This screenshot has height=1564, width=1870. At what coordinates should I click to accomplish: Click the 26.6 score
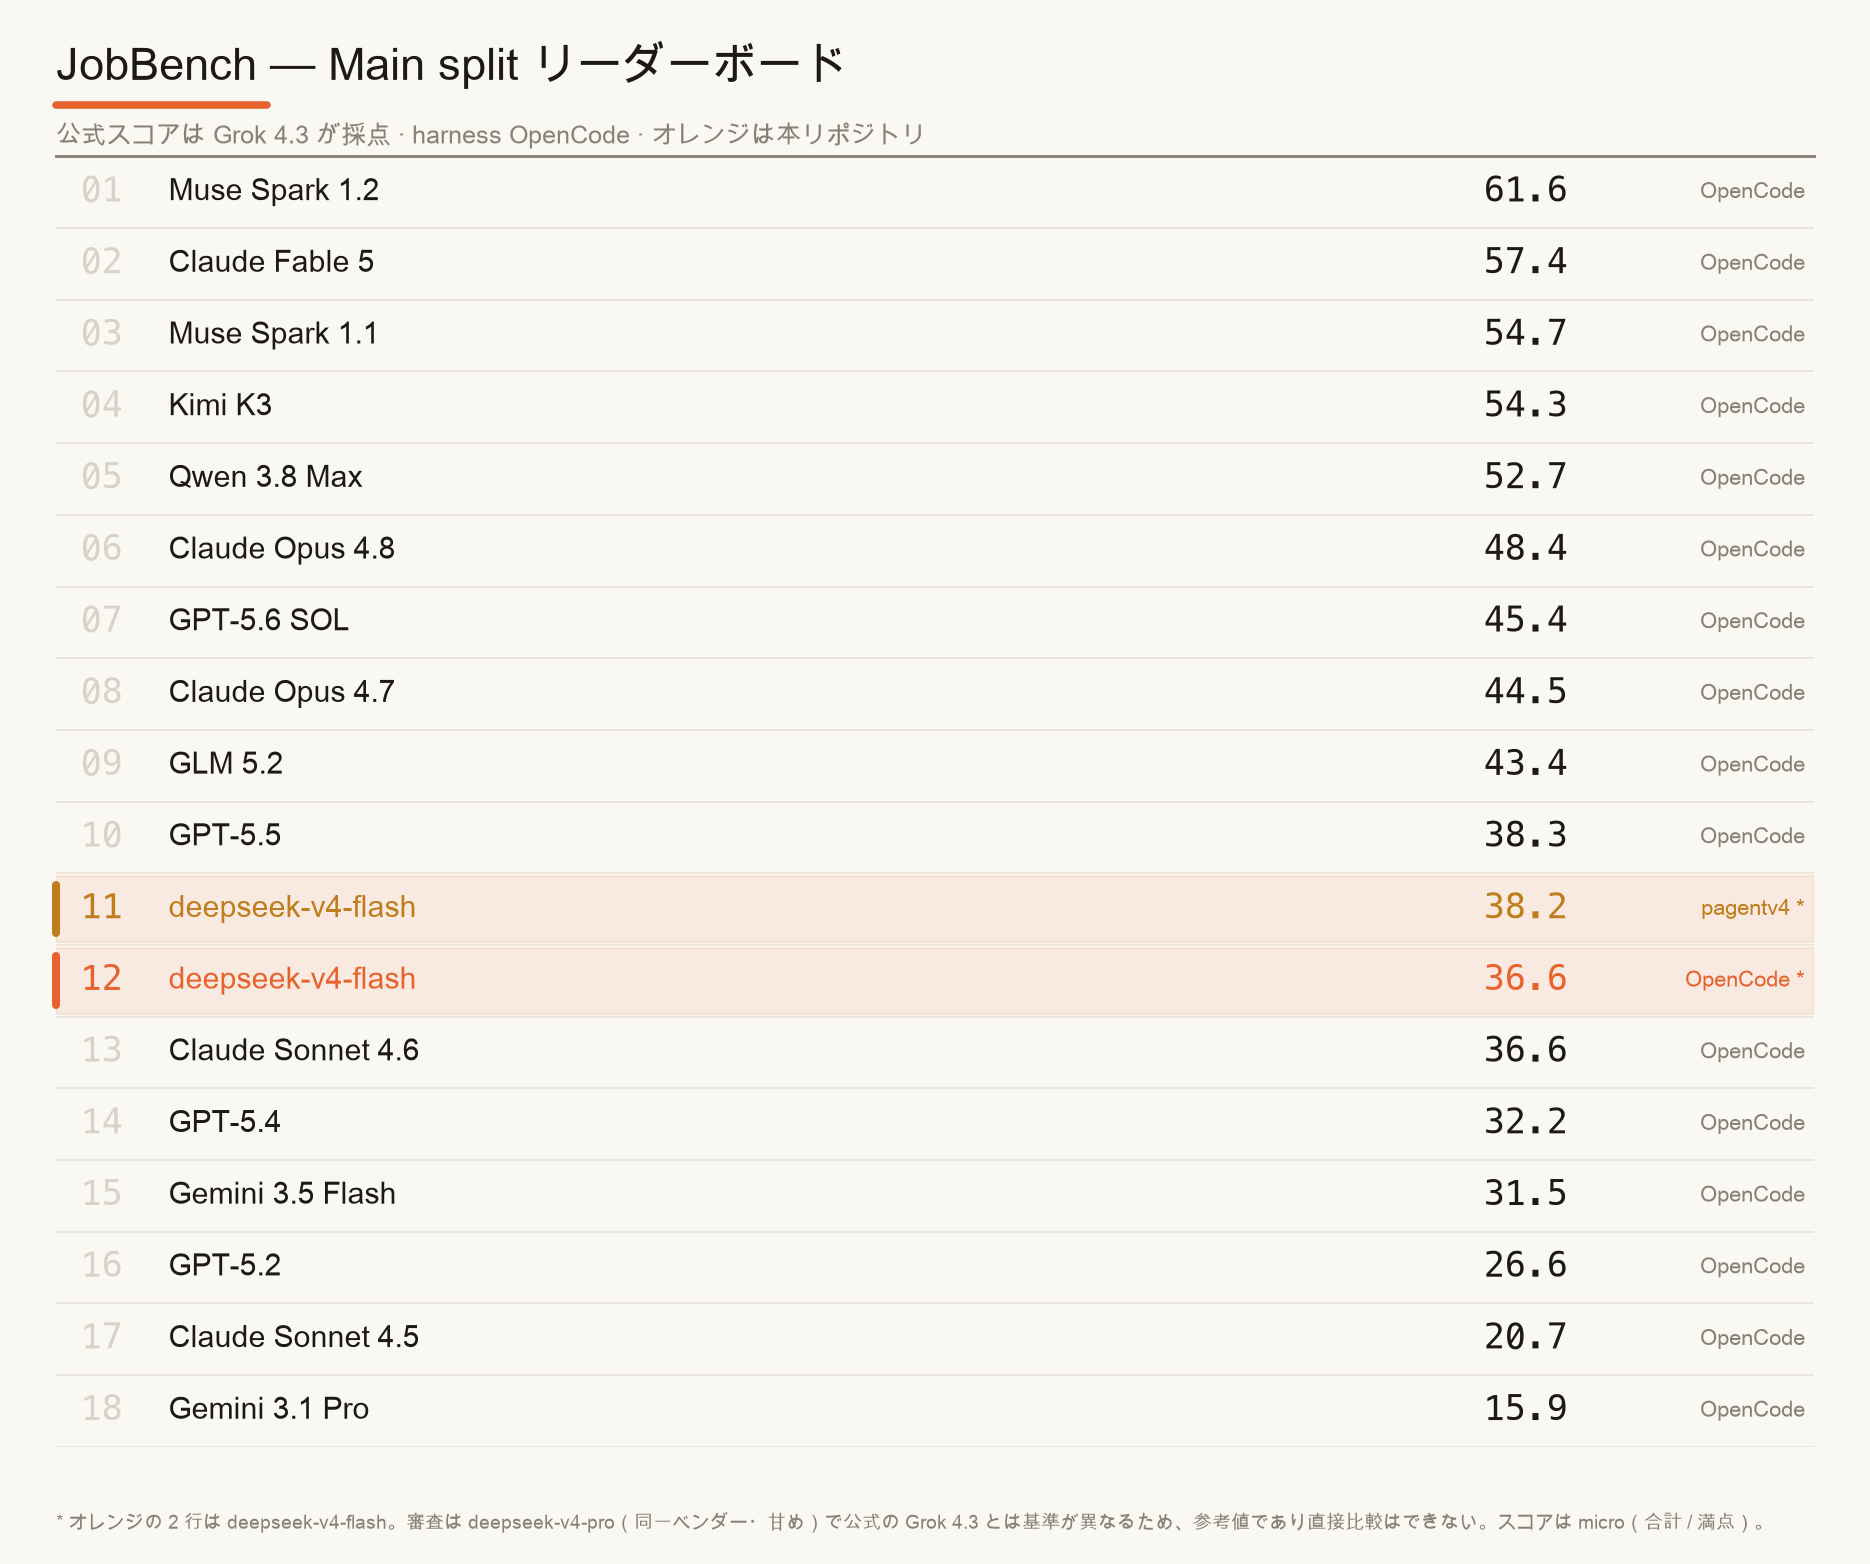pyautogui.click(x=1525, y=1265)
